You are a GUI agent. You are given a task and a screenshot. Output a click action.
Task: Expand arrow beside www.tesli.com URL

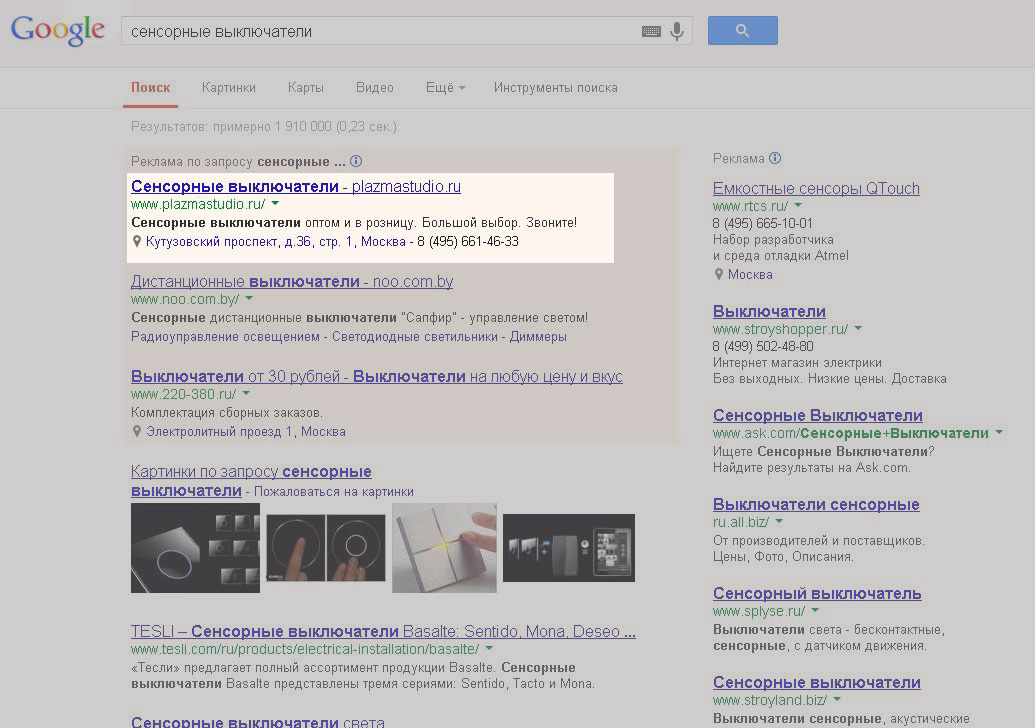point(489,648)
